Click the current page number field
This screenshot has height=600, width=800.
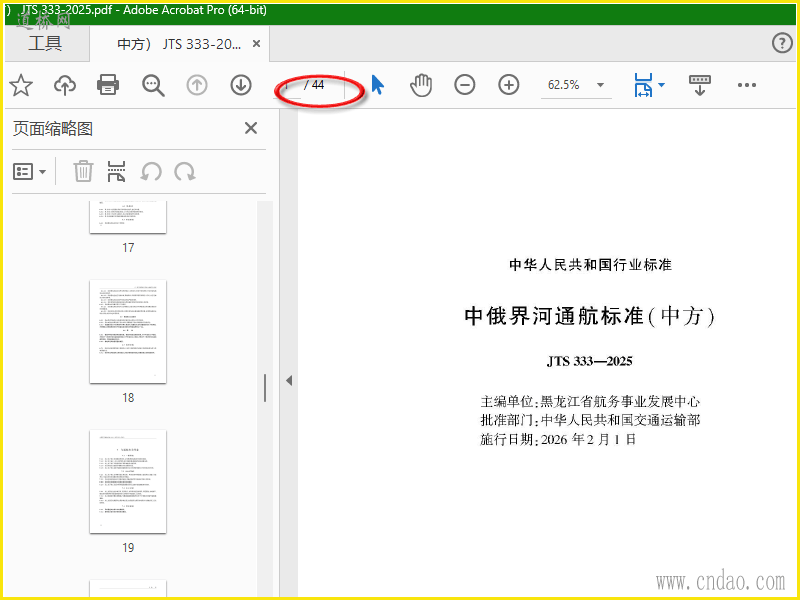click(x=289, y=85)
